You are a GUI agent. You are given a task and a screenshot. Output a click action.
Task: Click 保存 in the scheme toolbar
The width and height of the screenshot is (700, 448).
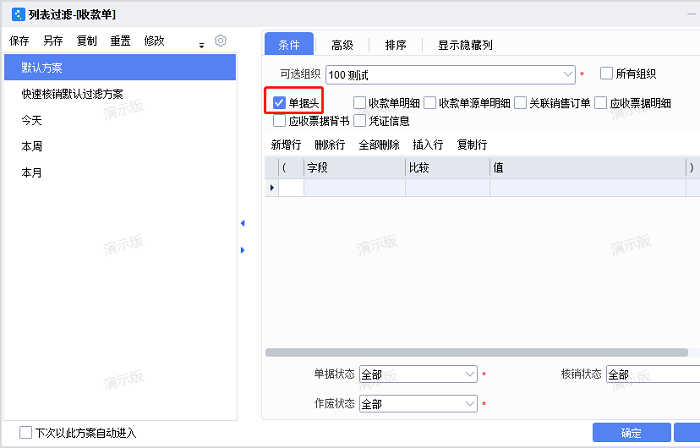[x=19, y=41]
